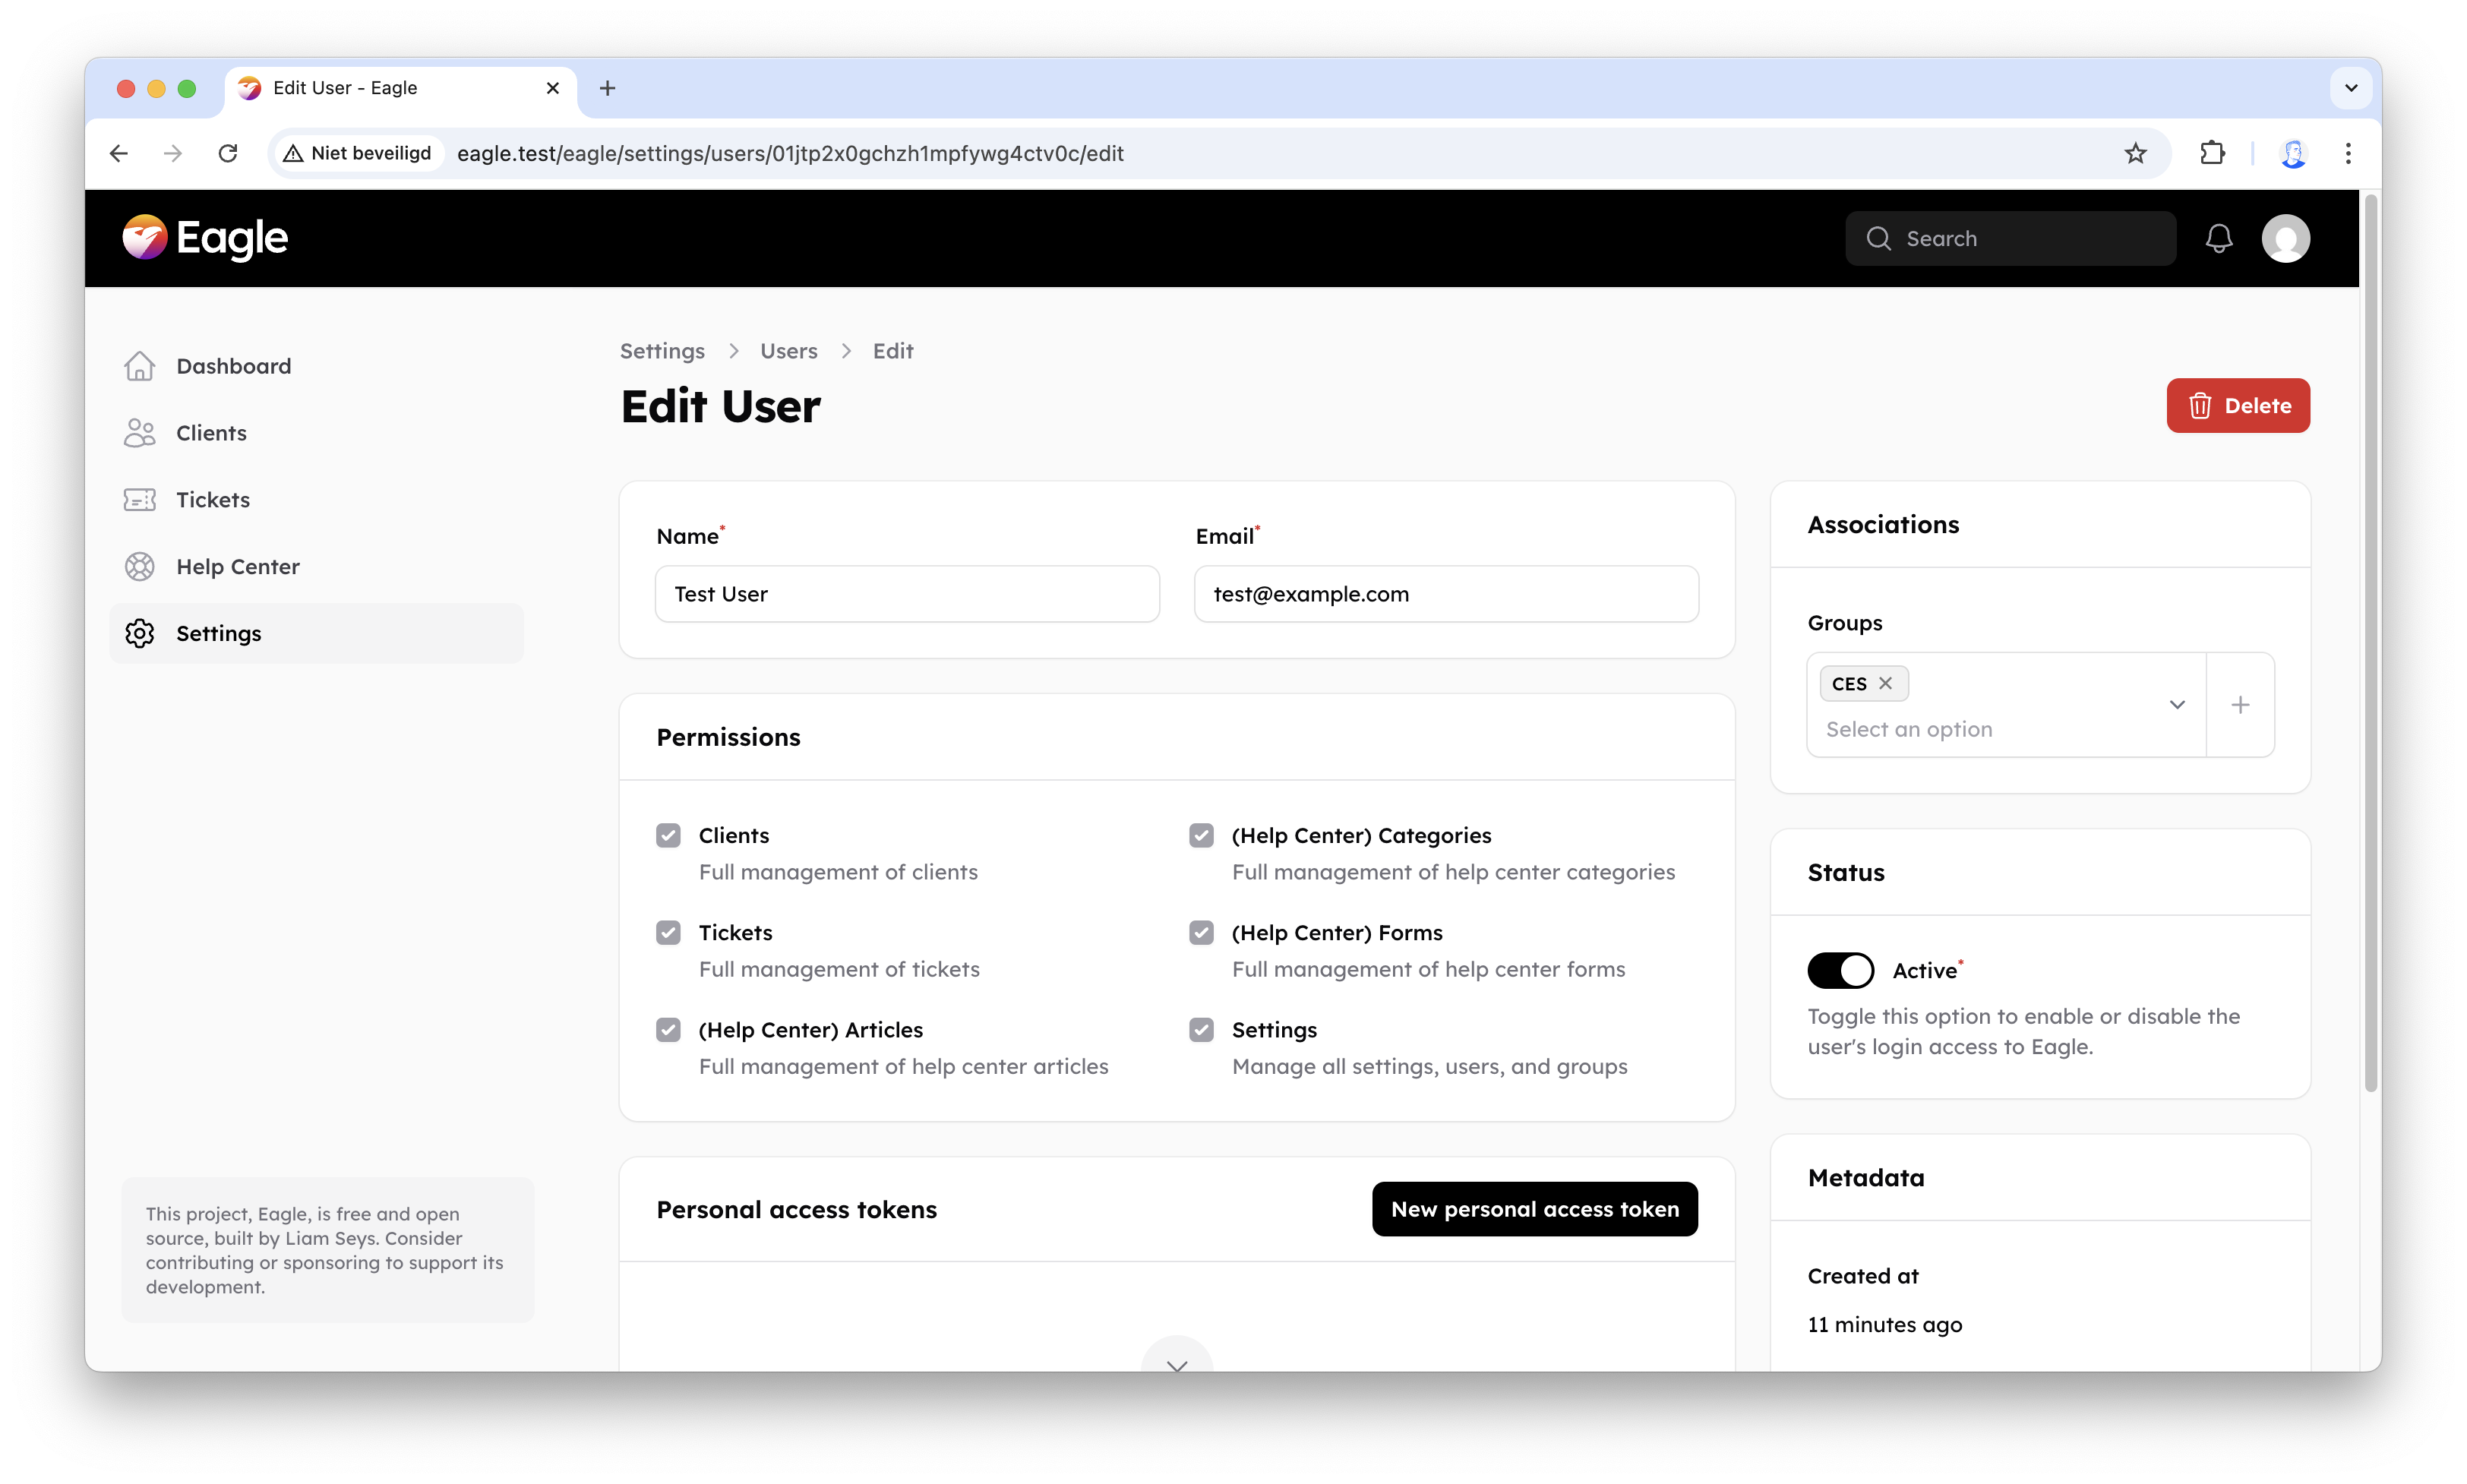Open Tickets in the sidebar
Viewport: 2467px width, 1484px height.
[x=213, y=500]
